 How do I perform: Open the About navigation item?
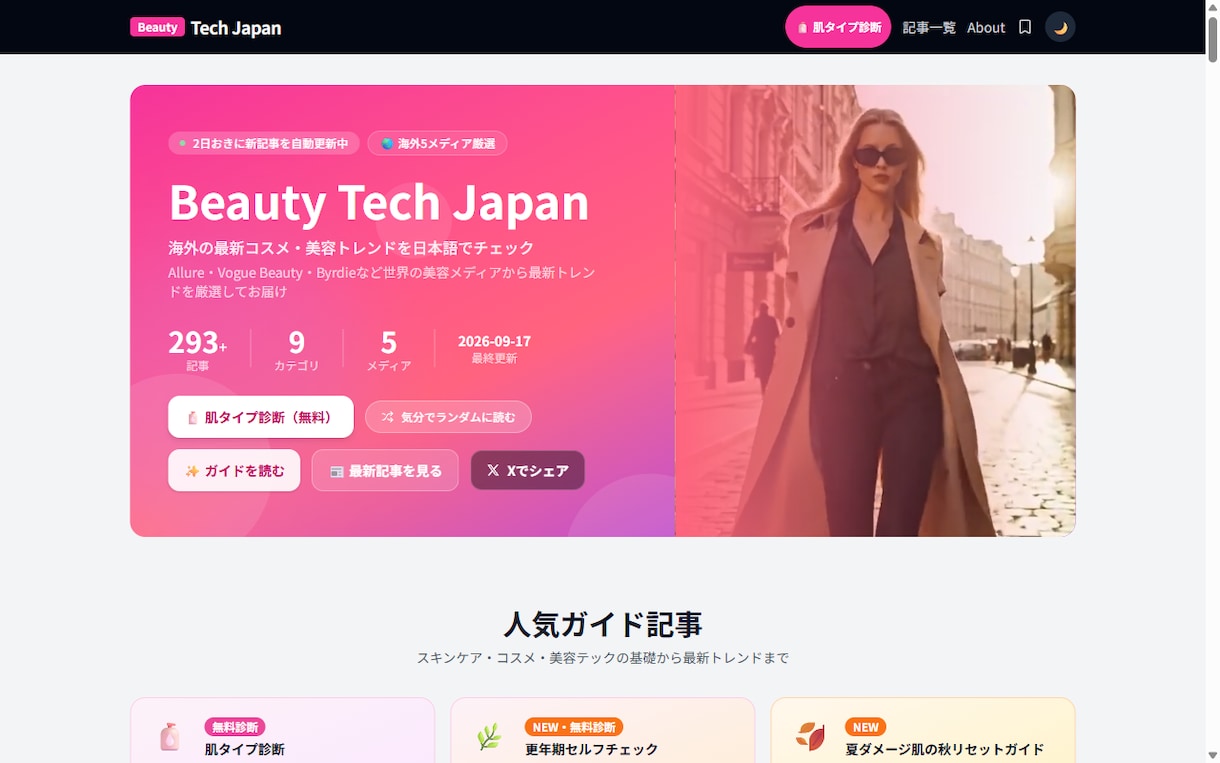click(x=986, y=27)
